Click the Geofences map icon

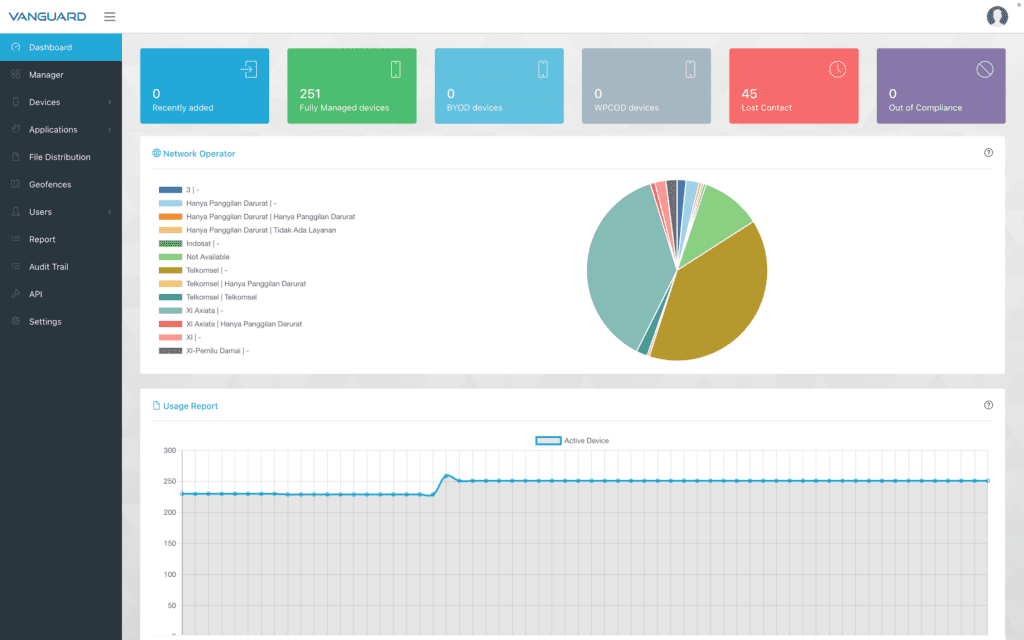[x=16, y=184]
